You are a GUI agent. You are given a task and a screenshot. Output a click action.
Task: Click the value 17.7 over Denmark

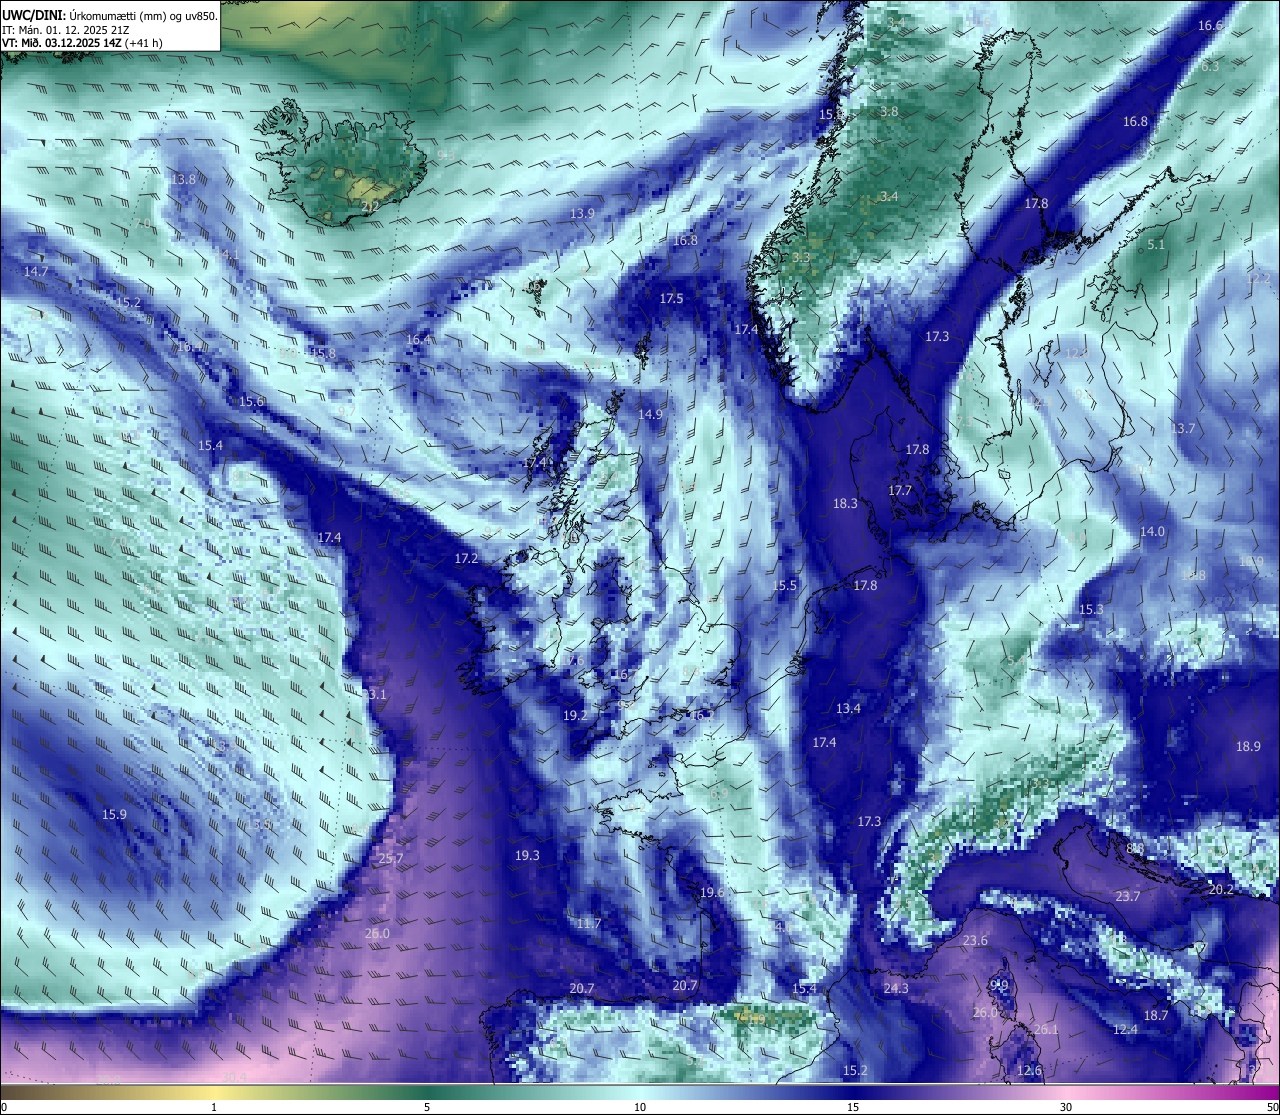pyautogui.click(x=900, y=490)
